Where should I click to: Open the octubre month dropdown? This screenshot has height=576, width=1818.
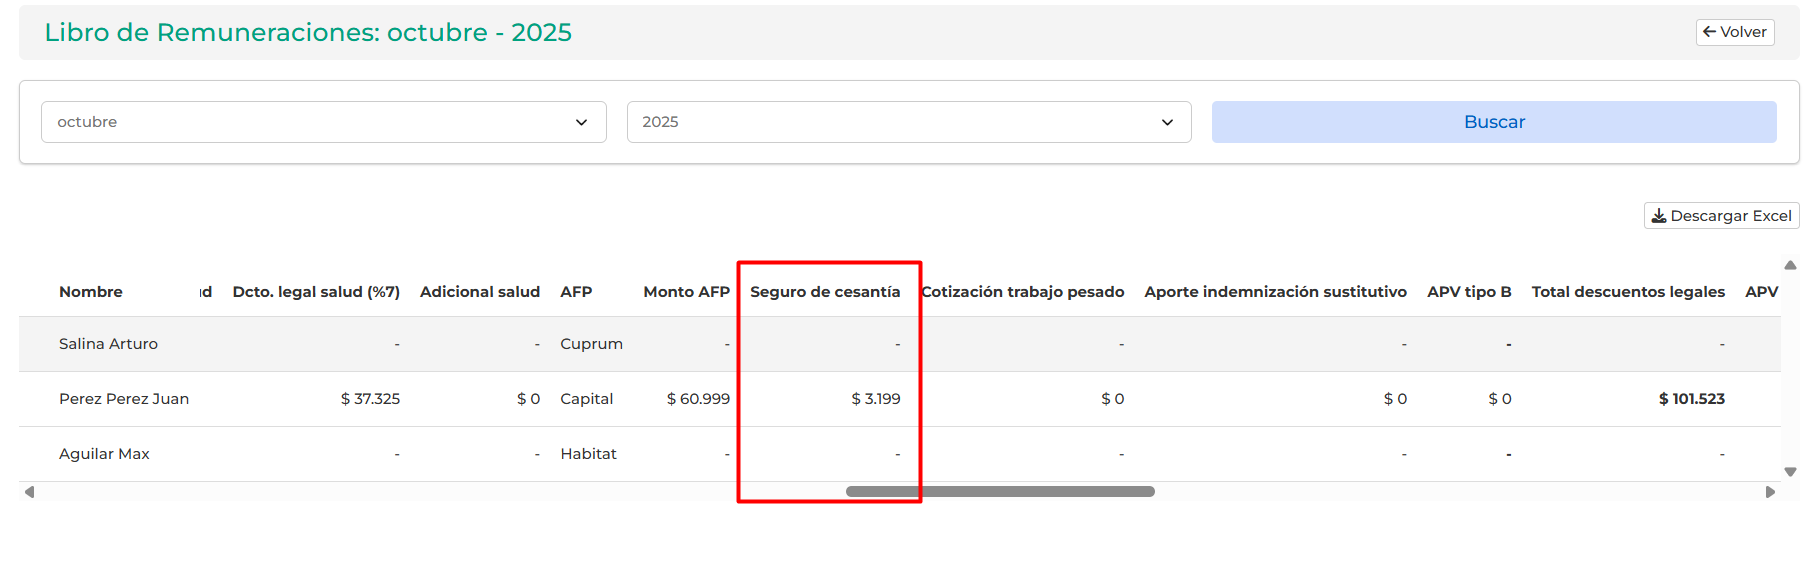pos(323,122)
